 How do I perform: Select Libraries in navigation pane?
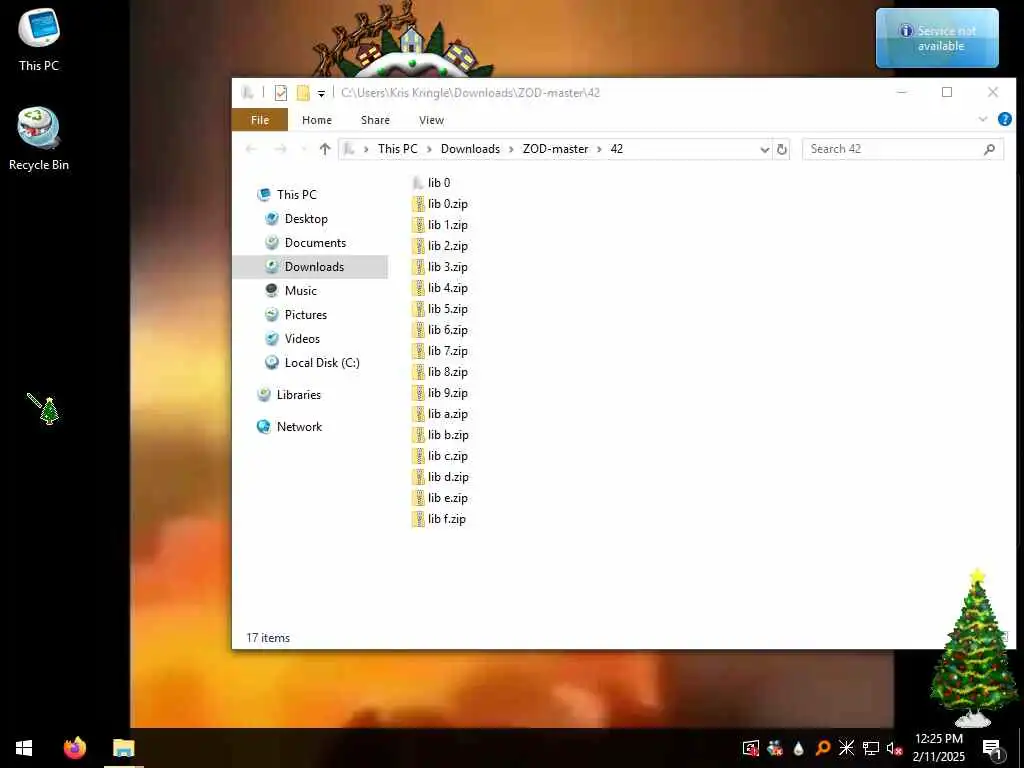(x=298, y=394)
